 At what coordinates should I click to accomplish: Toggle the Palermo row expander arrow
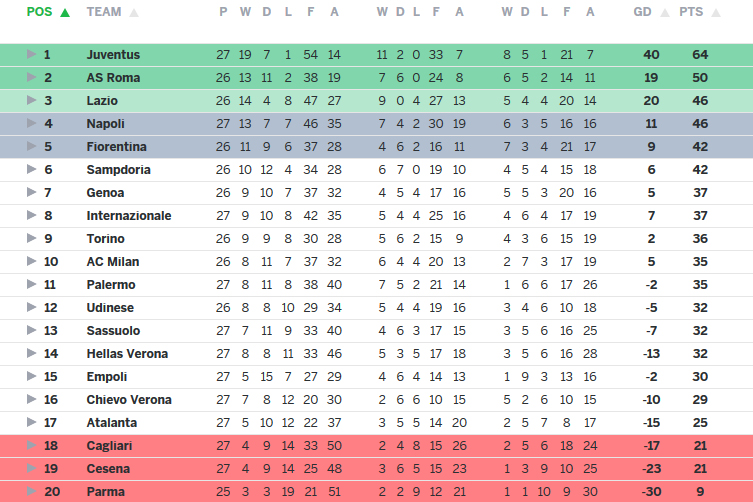(31, 284)
